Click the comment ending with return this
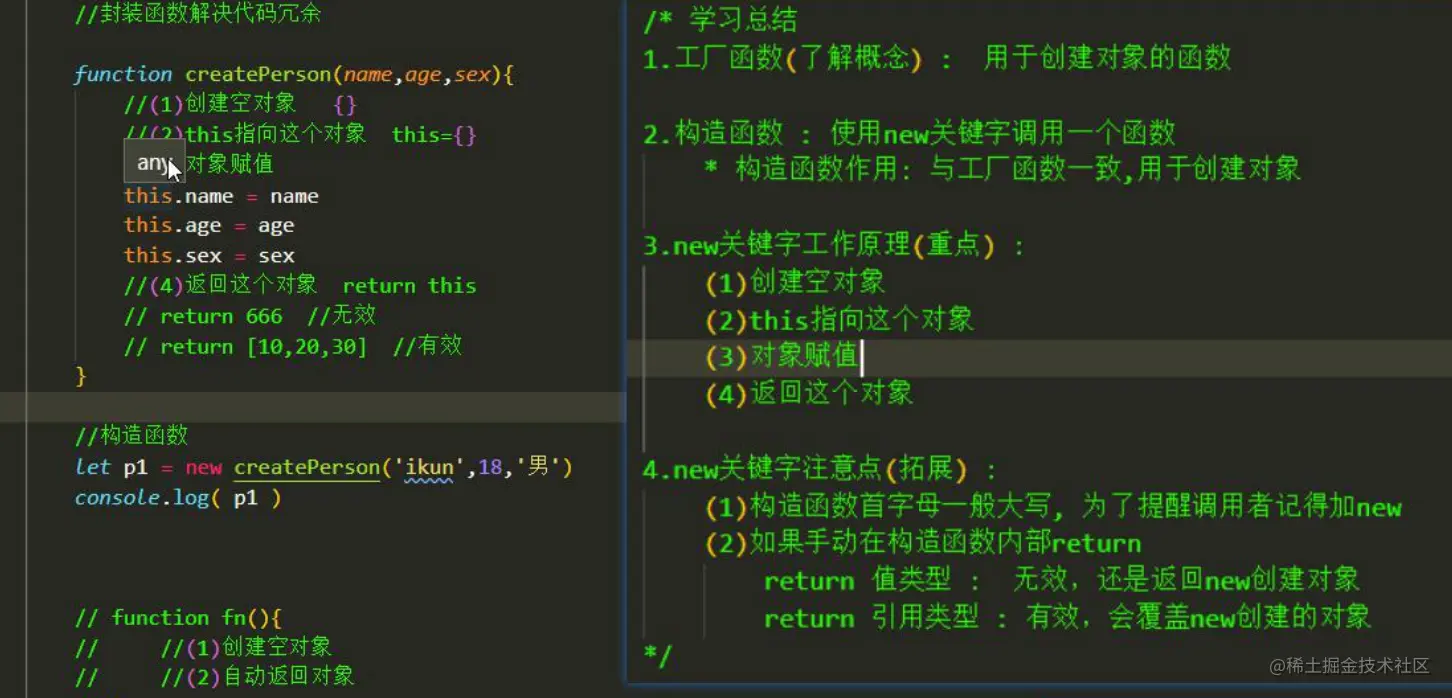The height and width of the screenshot is (698, 1452). 300,286
